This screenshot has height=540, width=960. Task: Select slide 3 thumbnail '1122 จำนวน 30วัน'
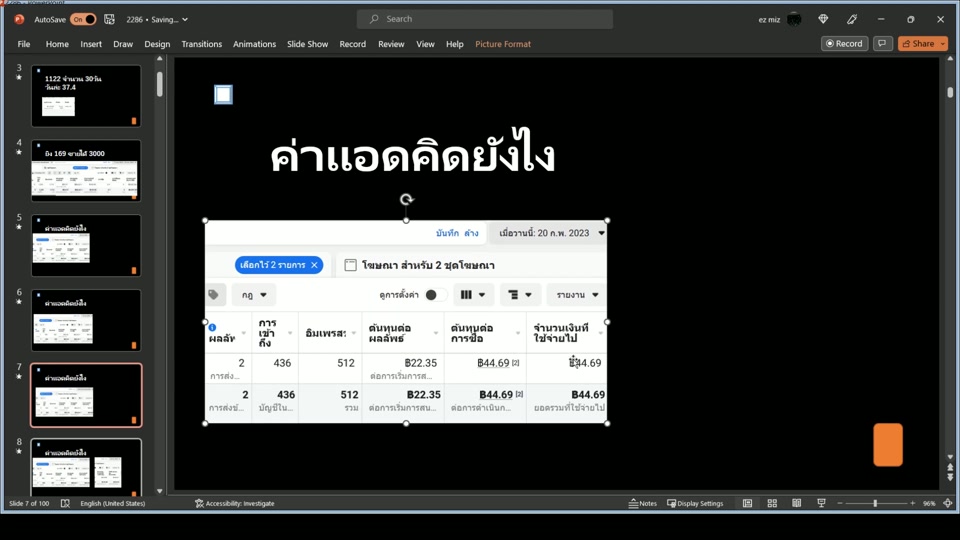coord(86,96)
